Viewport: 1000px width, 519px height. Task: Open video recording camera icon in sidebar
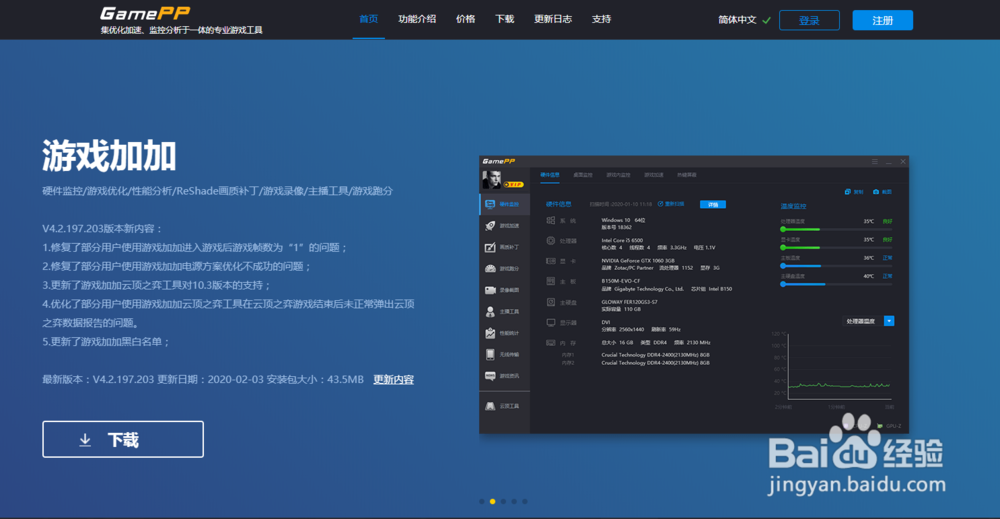pyautogui.click(x=490, y=290)
